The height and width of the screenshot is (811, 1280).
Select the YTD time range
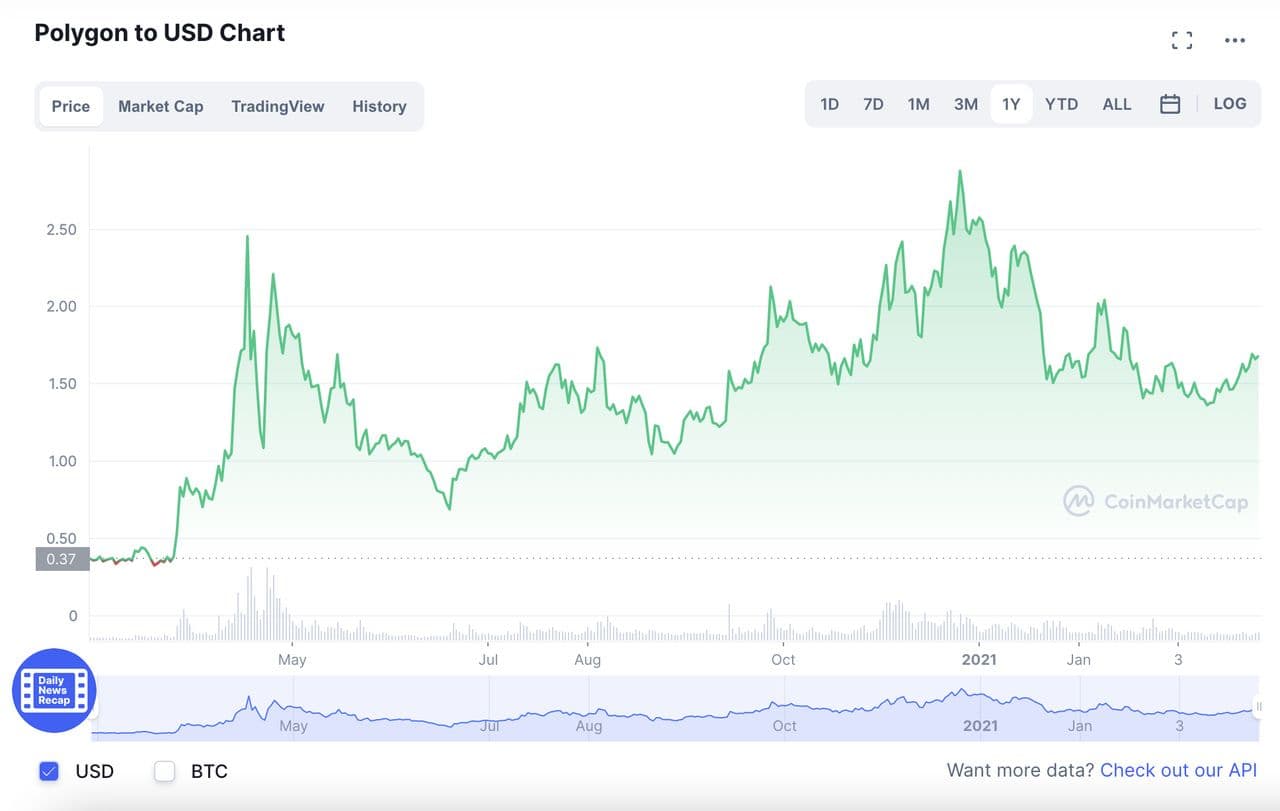pyautogui.click(x=1061, y=104)
